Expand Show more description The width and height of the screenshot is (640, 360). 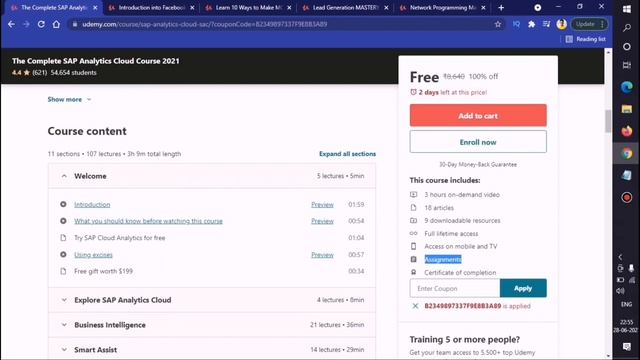(69, 100)
